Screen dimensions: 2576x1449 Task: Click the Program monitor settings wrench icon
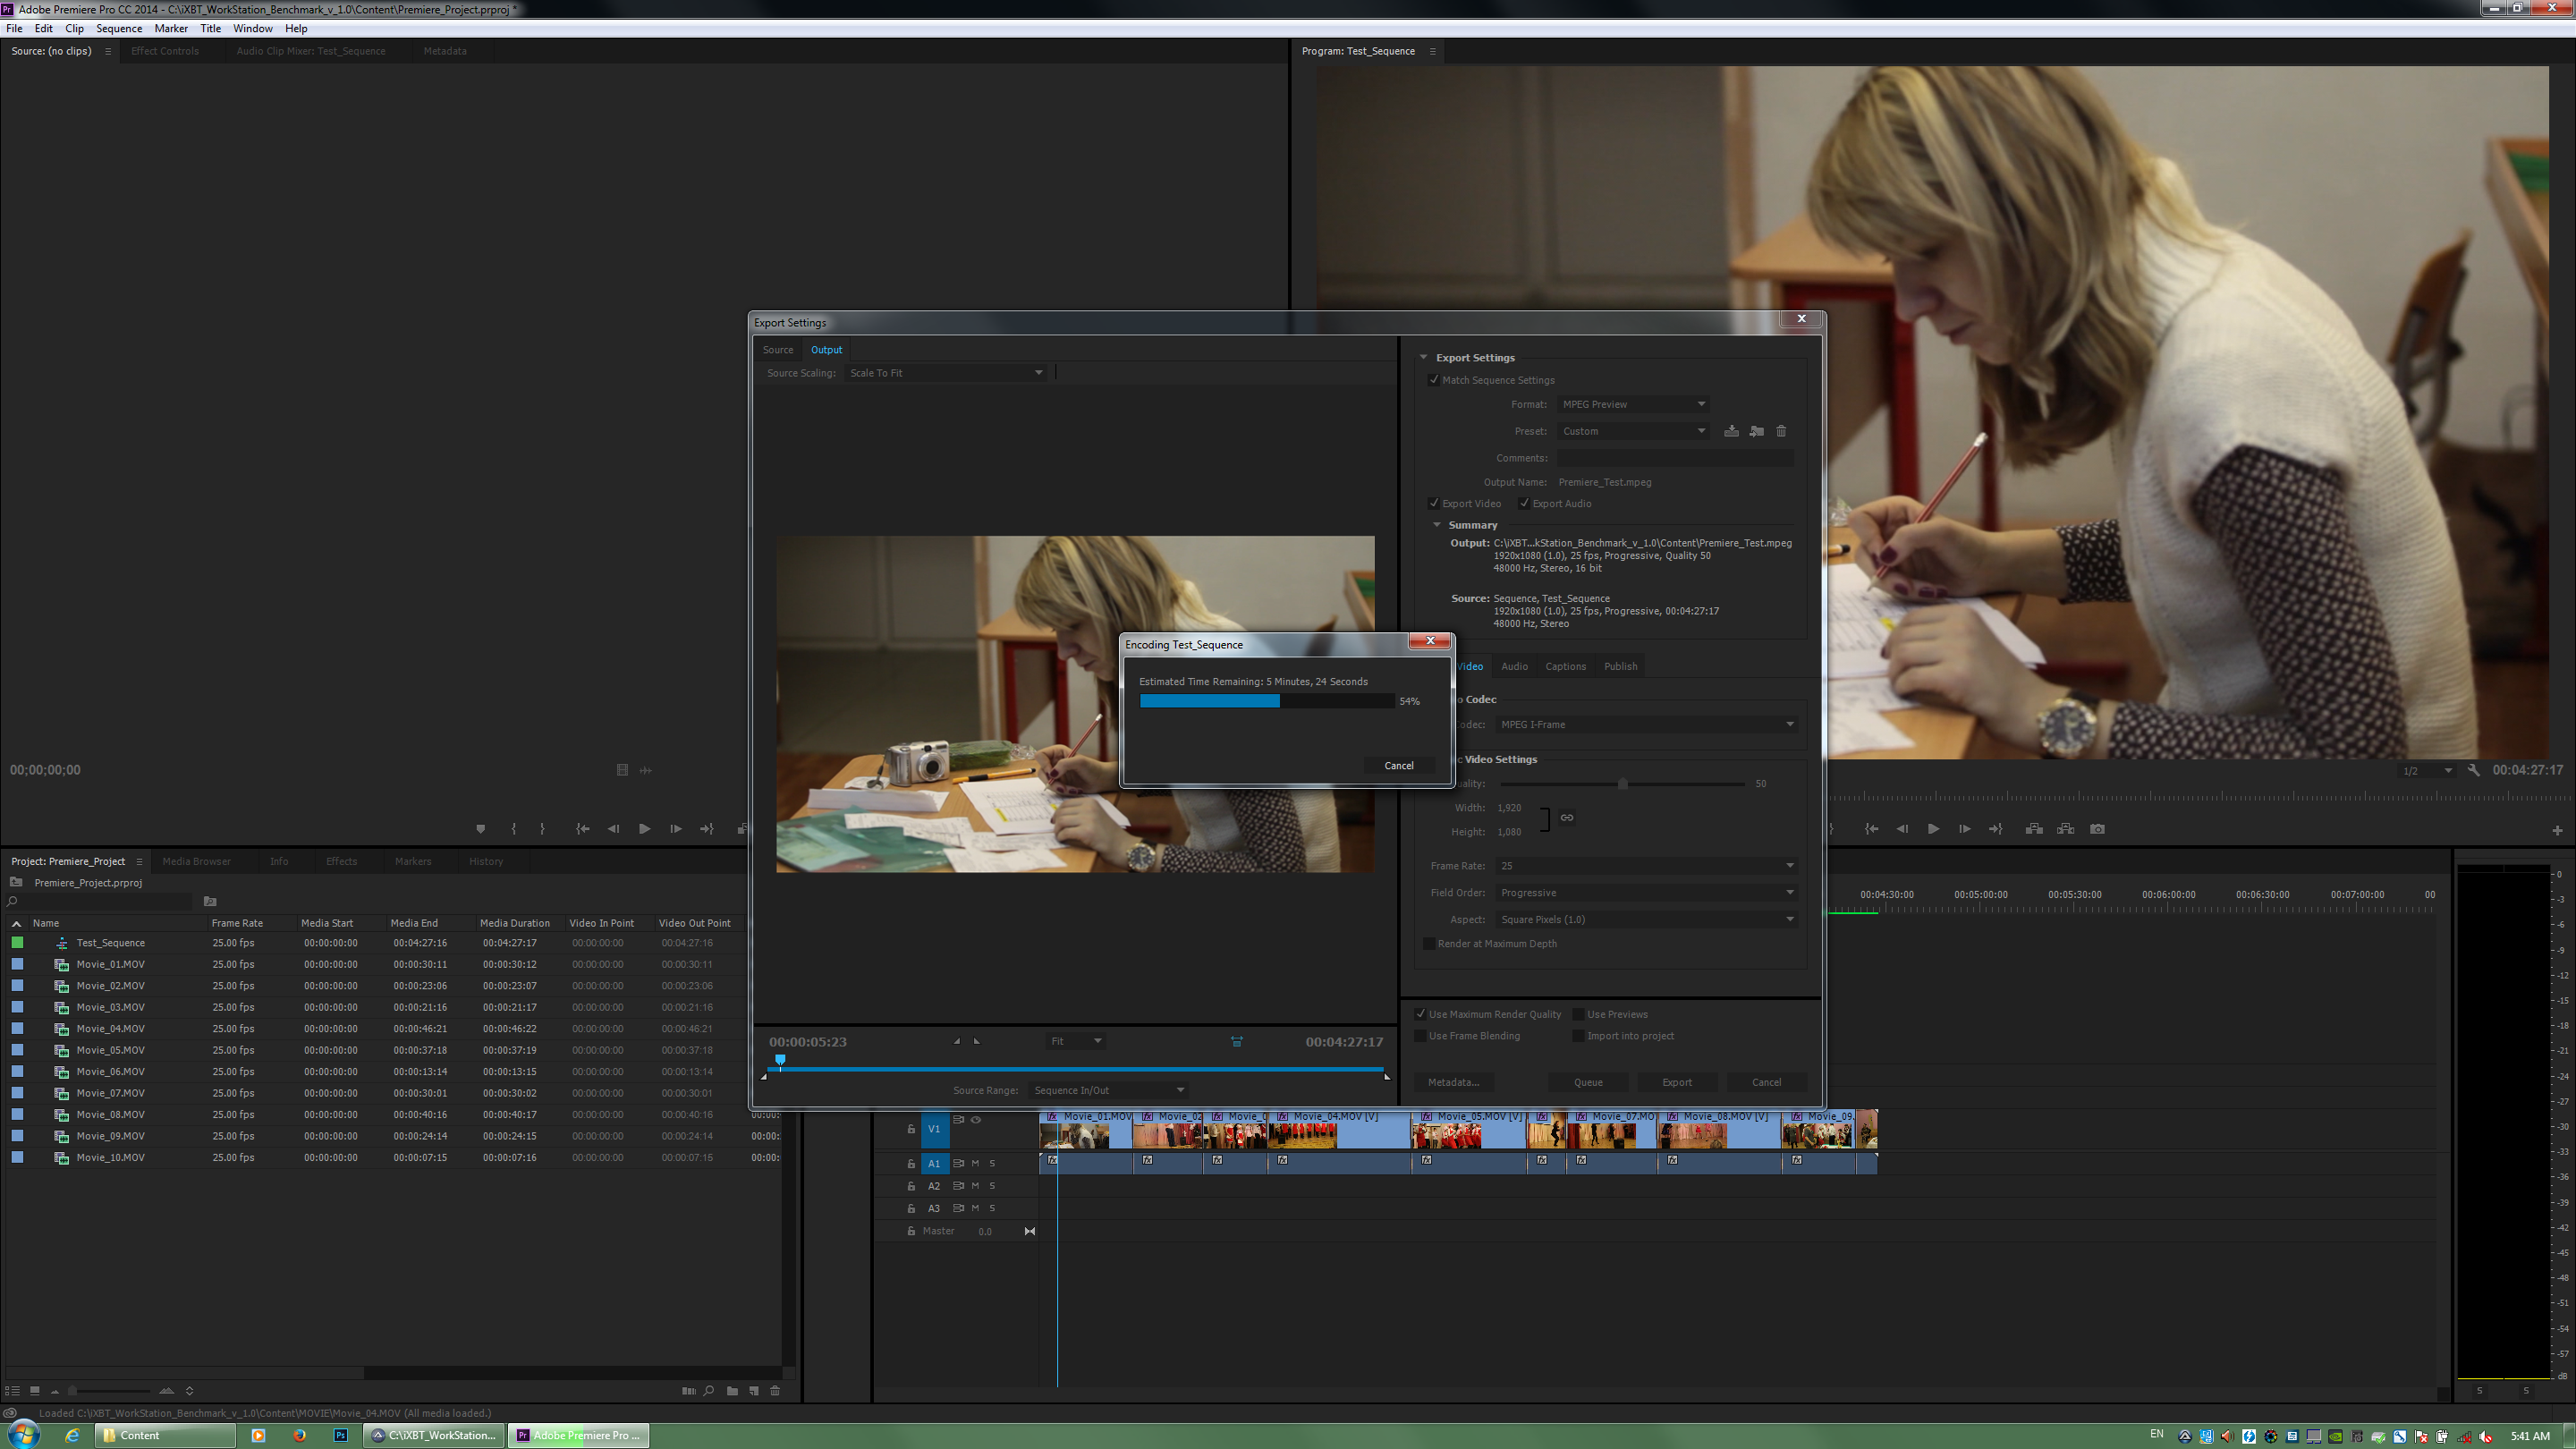click(x=2473, y=770)
